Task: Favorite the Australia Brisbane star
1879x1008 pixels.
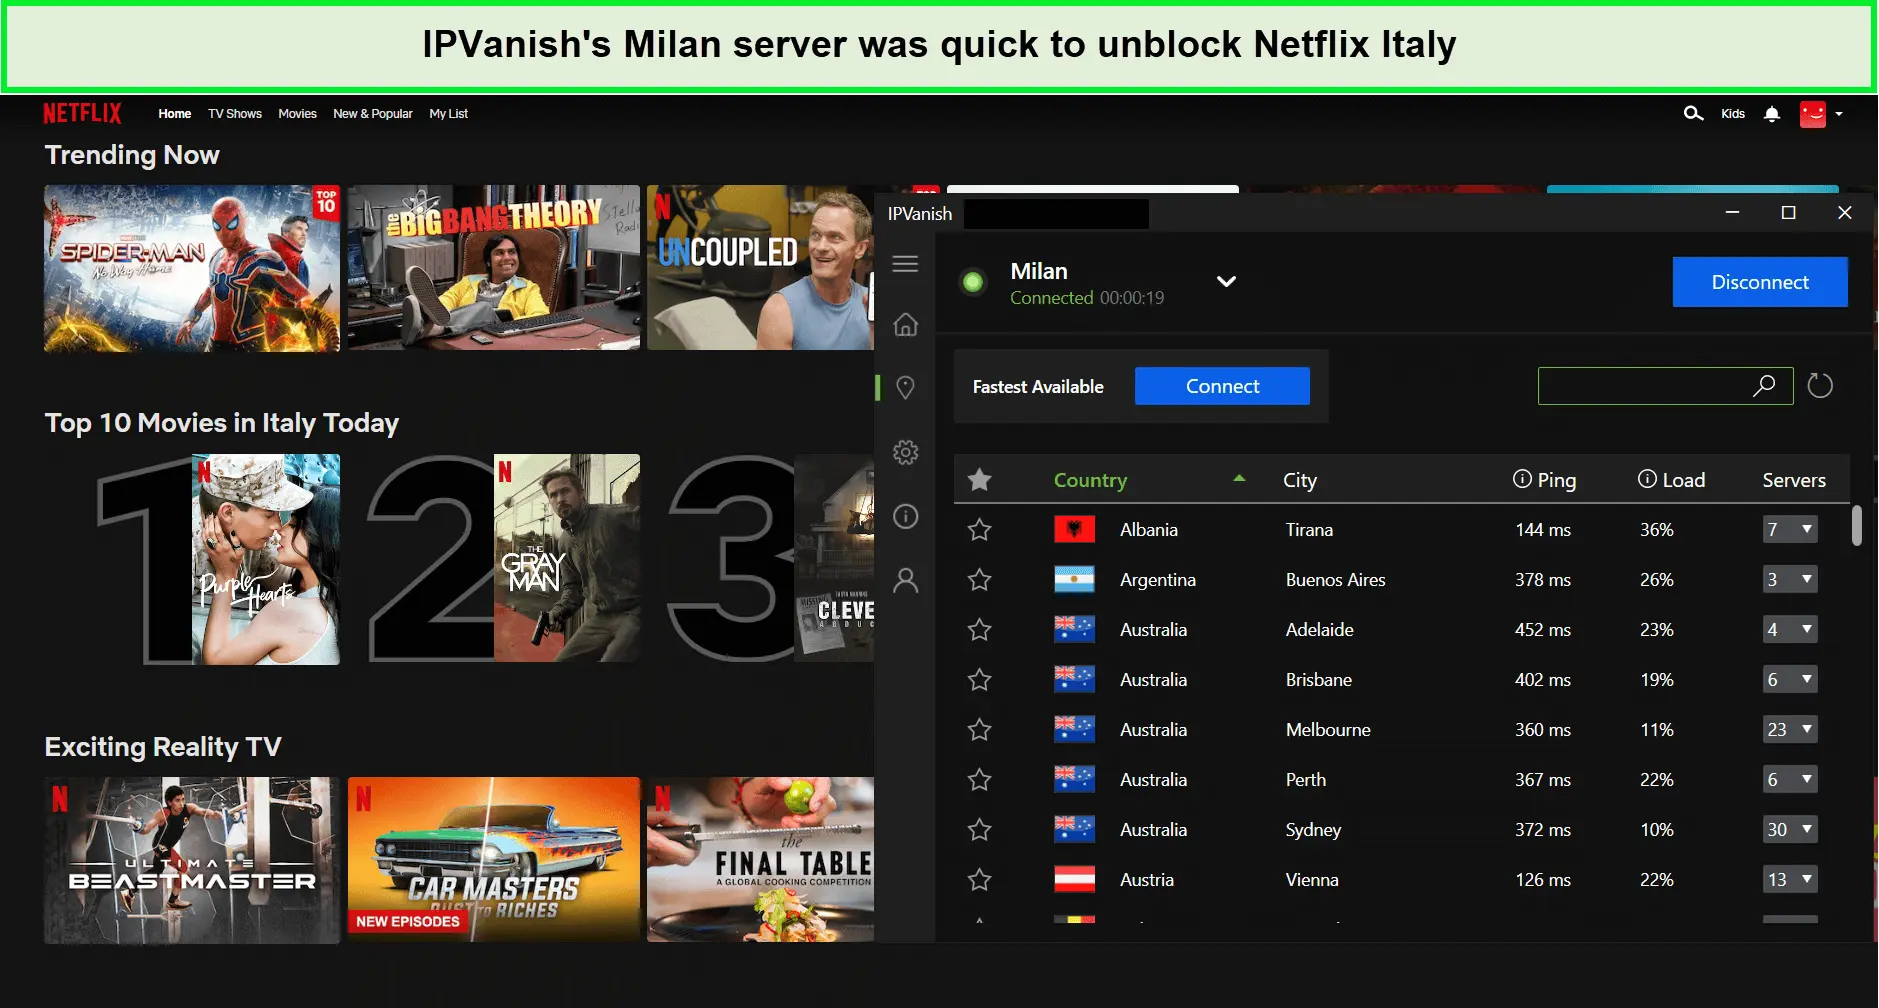Action: (980, 680)
